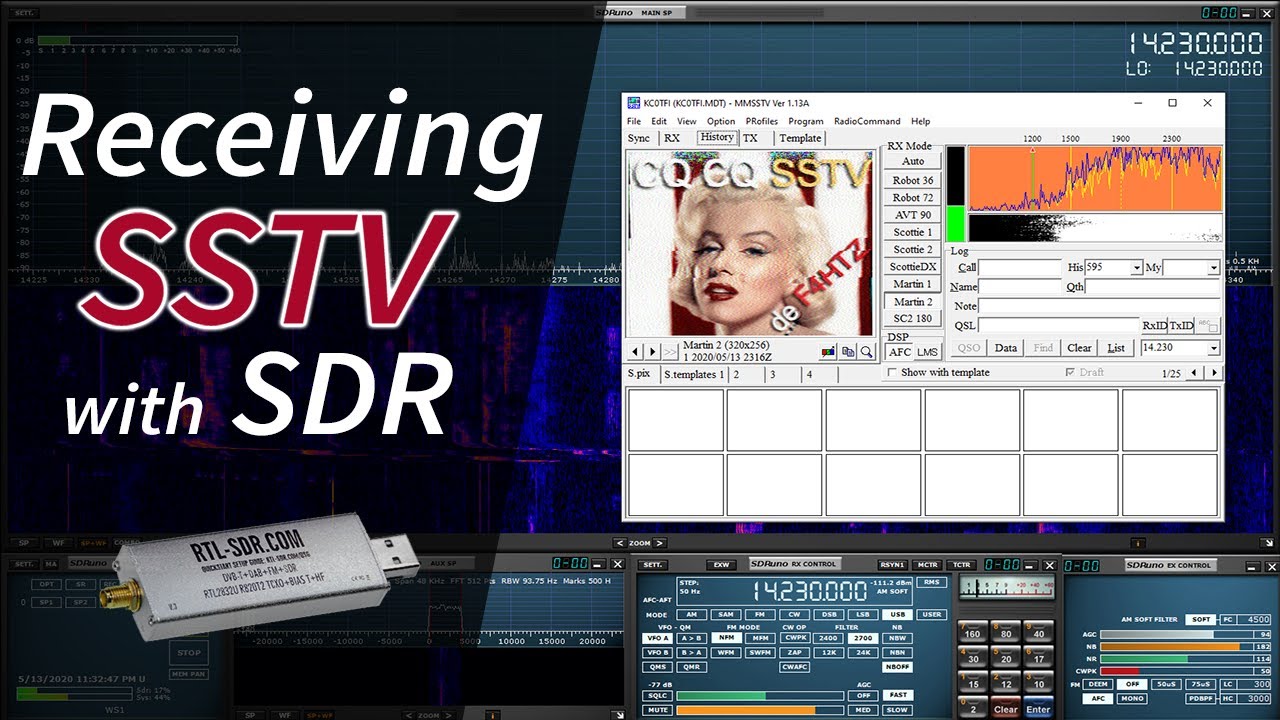
Task: Open the 14.230 frequency dropdown
Action: 1214,348
